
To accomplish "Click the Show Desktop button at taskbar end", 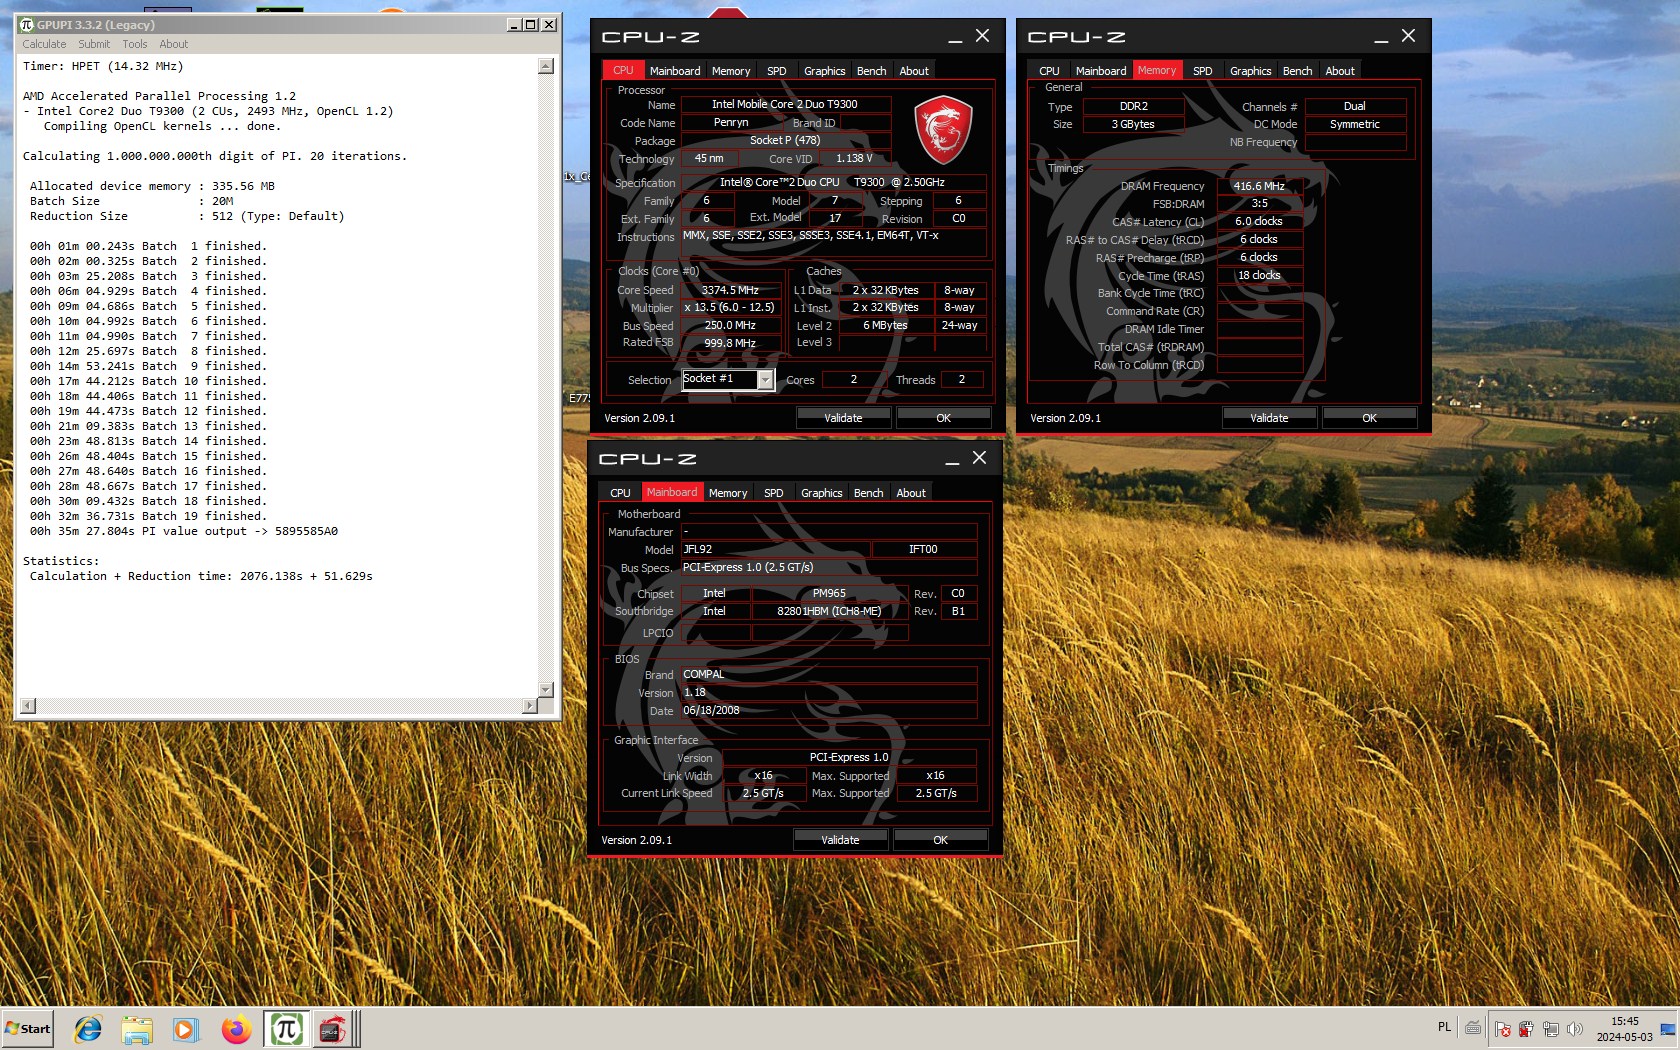I will [x=1668, y=1029].
